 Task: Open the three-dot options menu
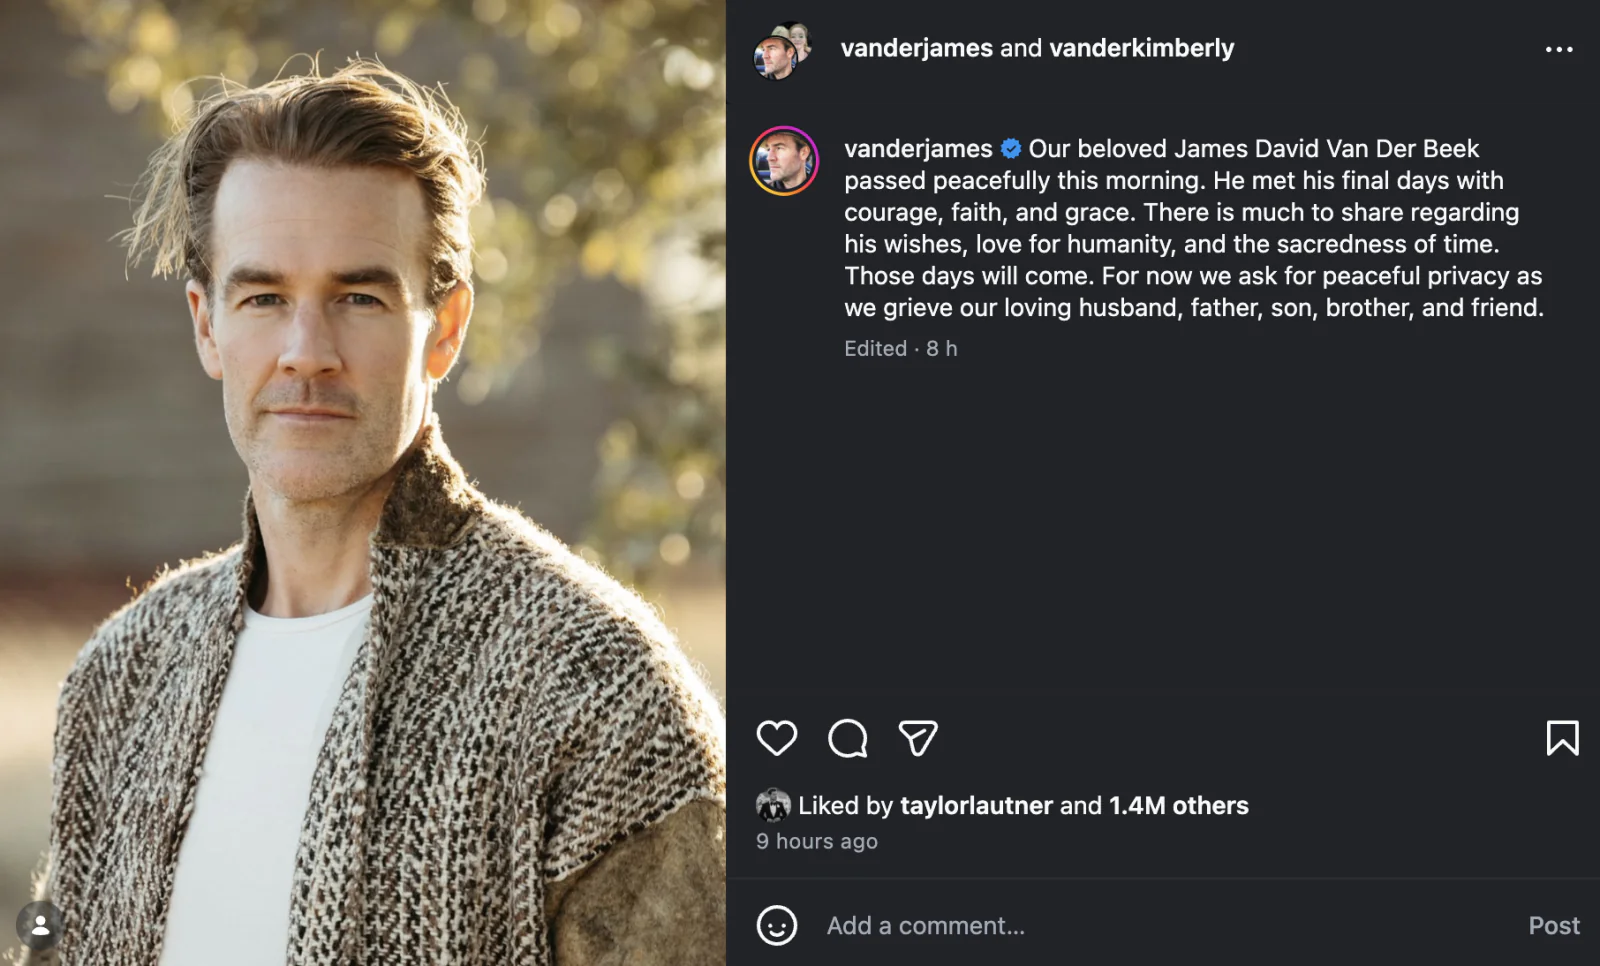1557,48
